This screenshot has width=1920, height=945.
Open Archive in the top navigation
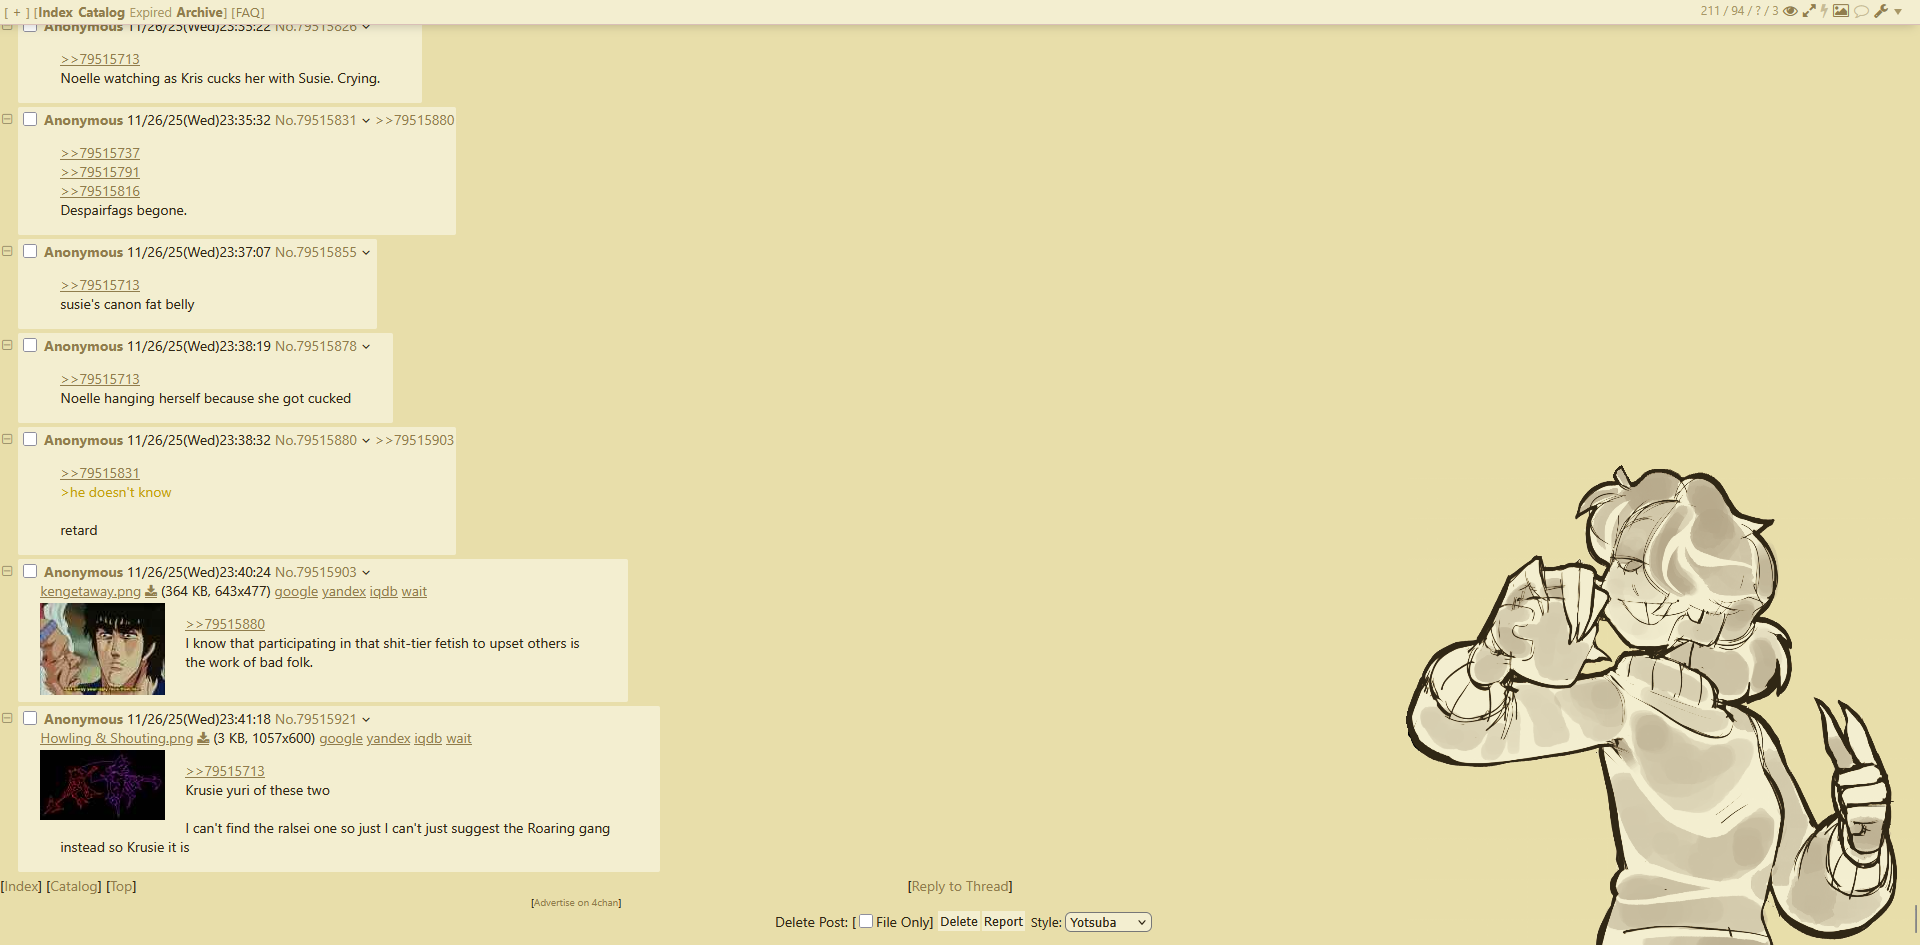[200, 13]
